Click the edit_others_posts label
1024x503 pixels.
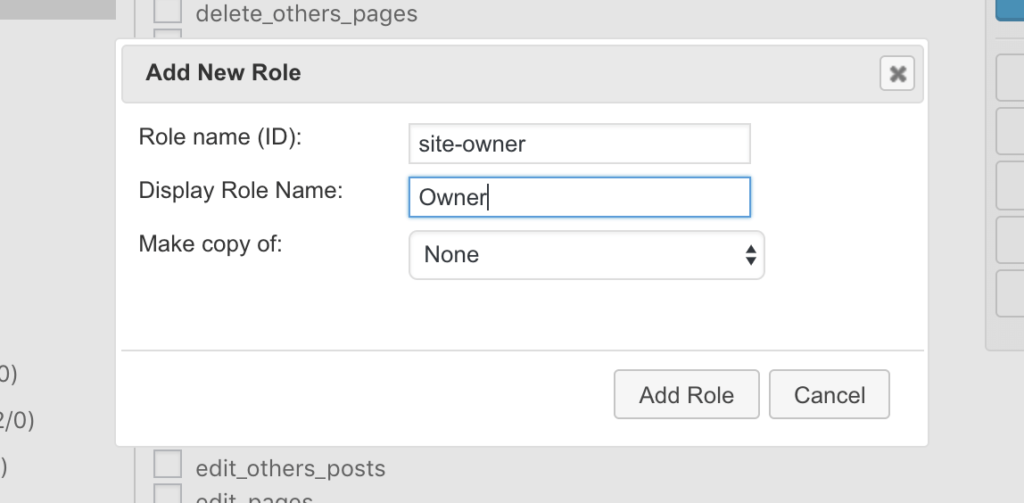(291, 468)
